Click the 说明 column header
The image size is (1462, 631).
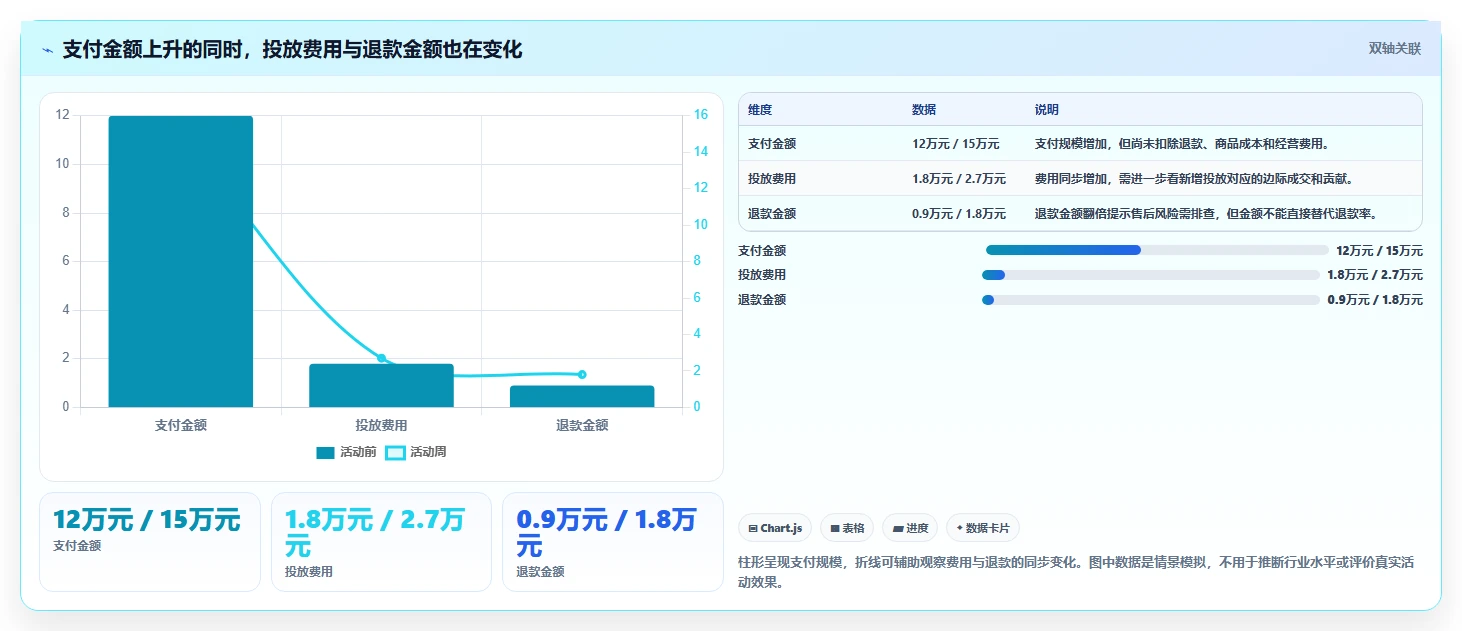[x=1047, y=110]
